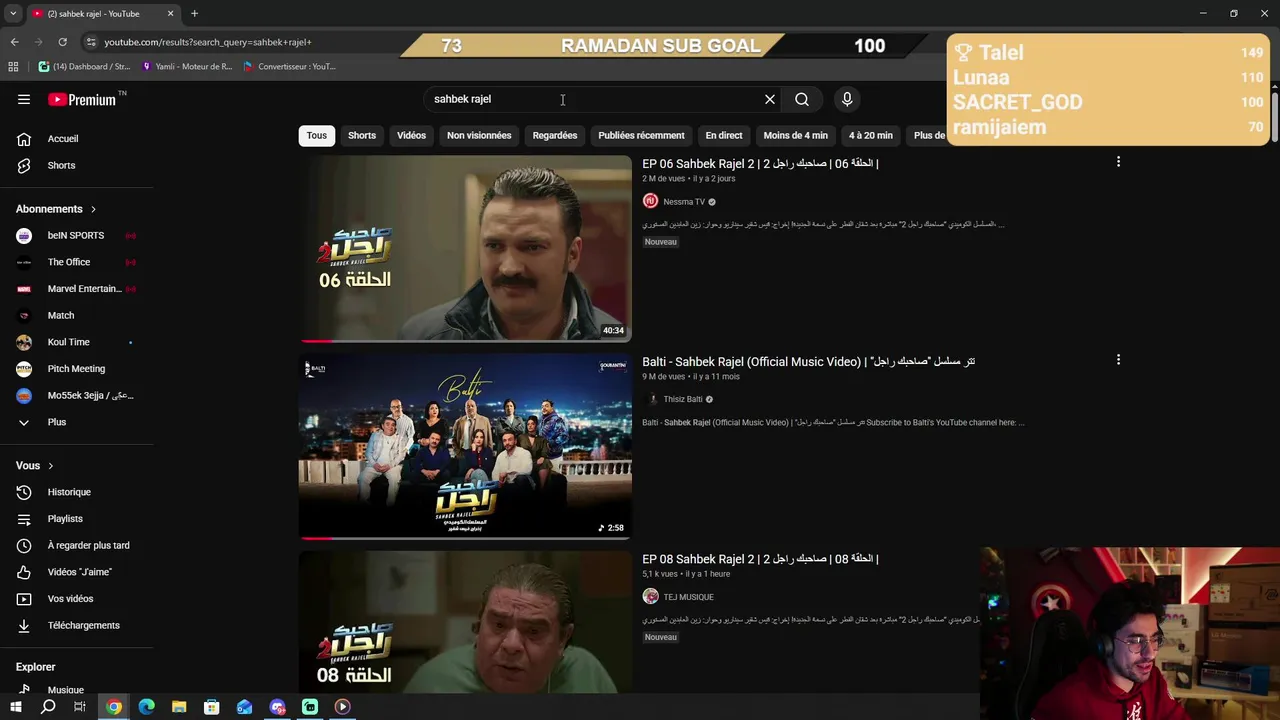The height and width of the screenshot is (720, 1280).
Task: Open options menu for Balti music video
Action: point(1118,360)
